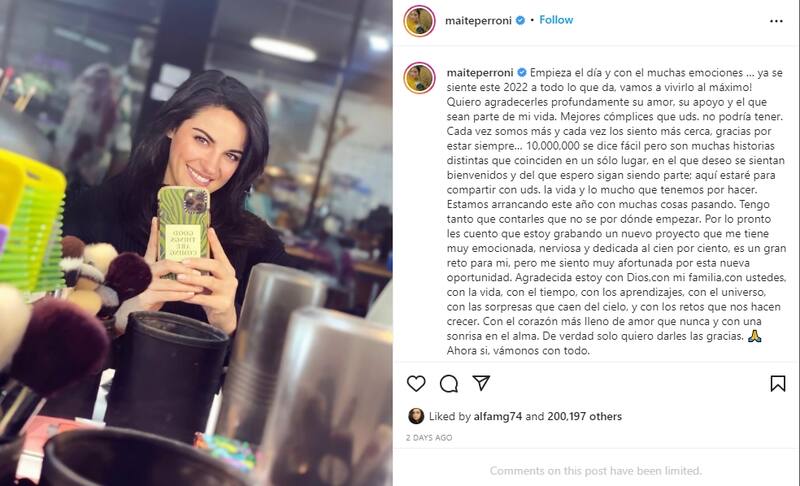800x486 pixels.
Task: Share the post via paper plane icon
Action: coord(481,383)
